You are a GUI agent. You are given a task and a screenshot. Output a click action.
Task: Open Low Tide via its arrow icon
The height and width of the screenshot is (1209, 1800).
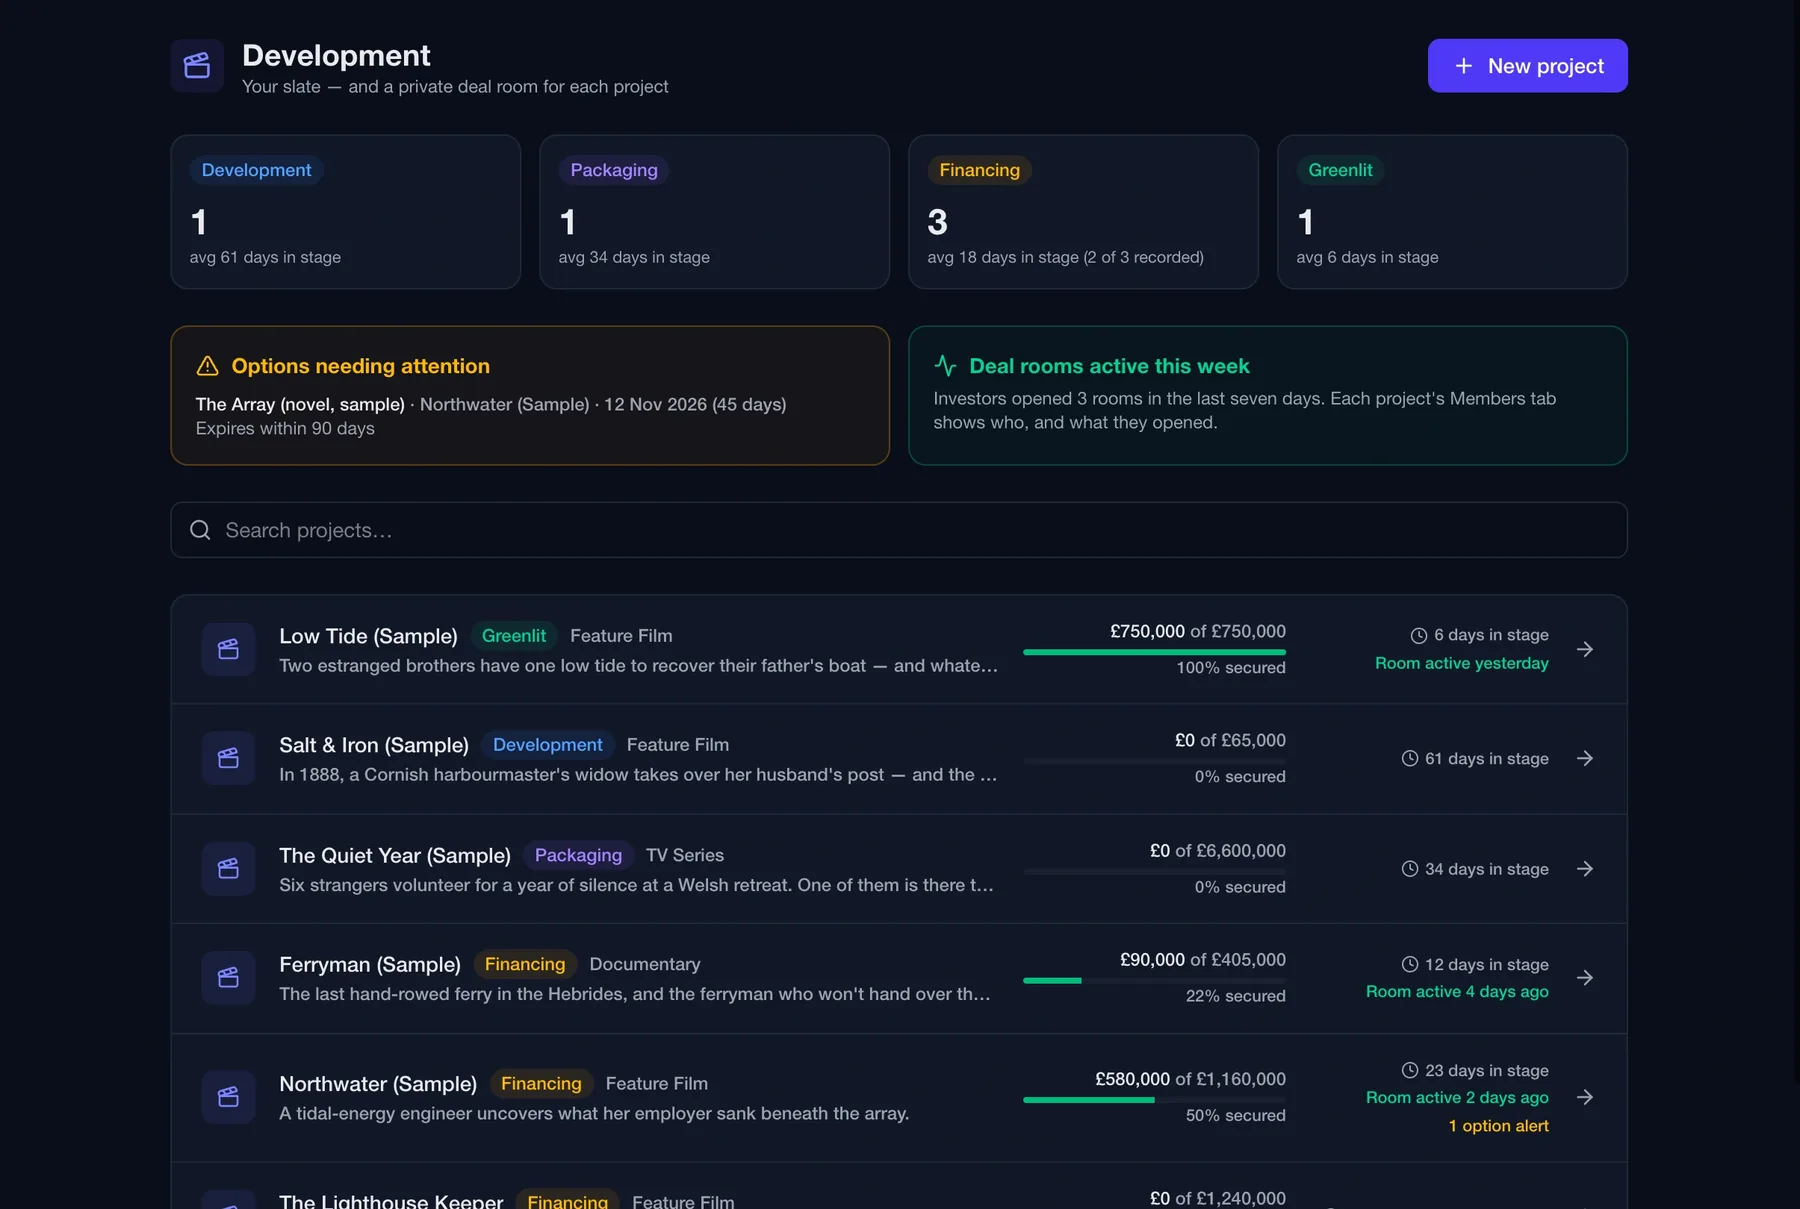point(1585,649)
